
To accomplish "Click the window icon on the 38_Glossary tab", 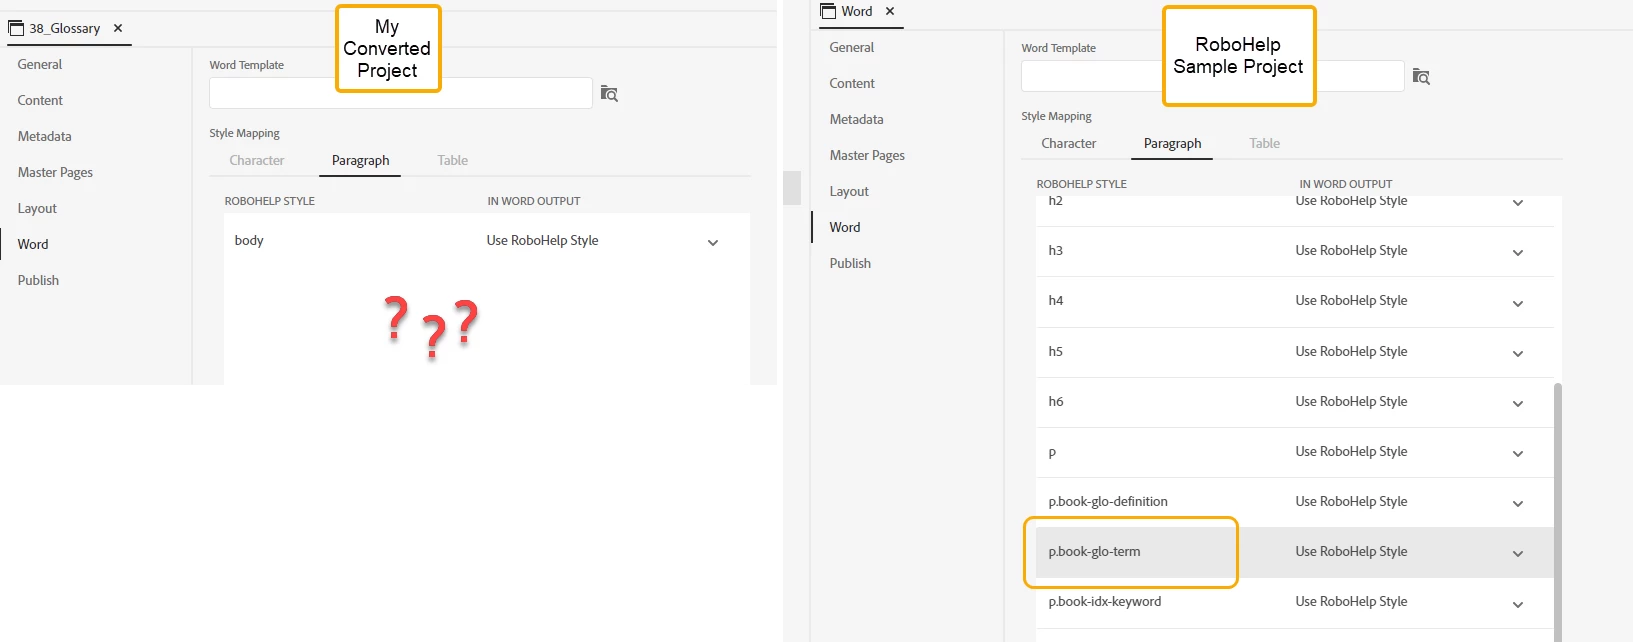I will tap(16, 28).
